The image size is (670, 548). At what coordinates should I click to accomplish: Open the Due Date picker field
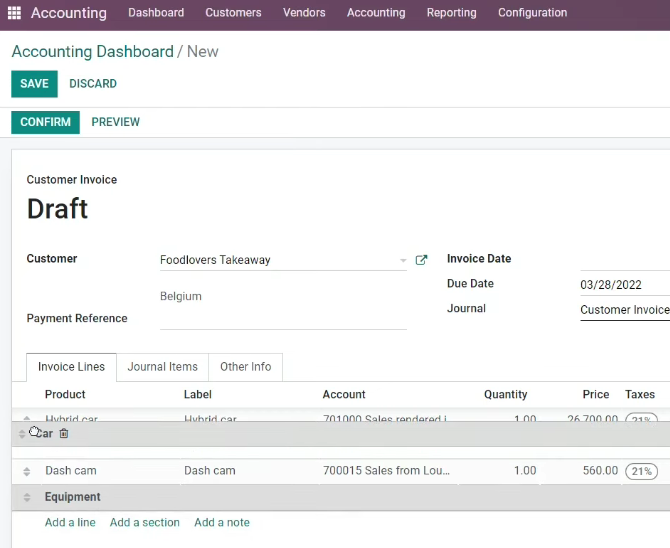coord(625,285)
